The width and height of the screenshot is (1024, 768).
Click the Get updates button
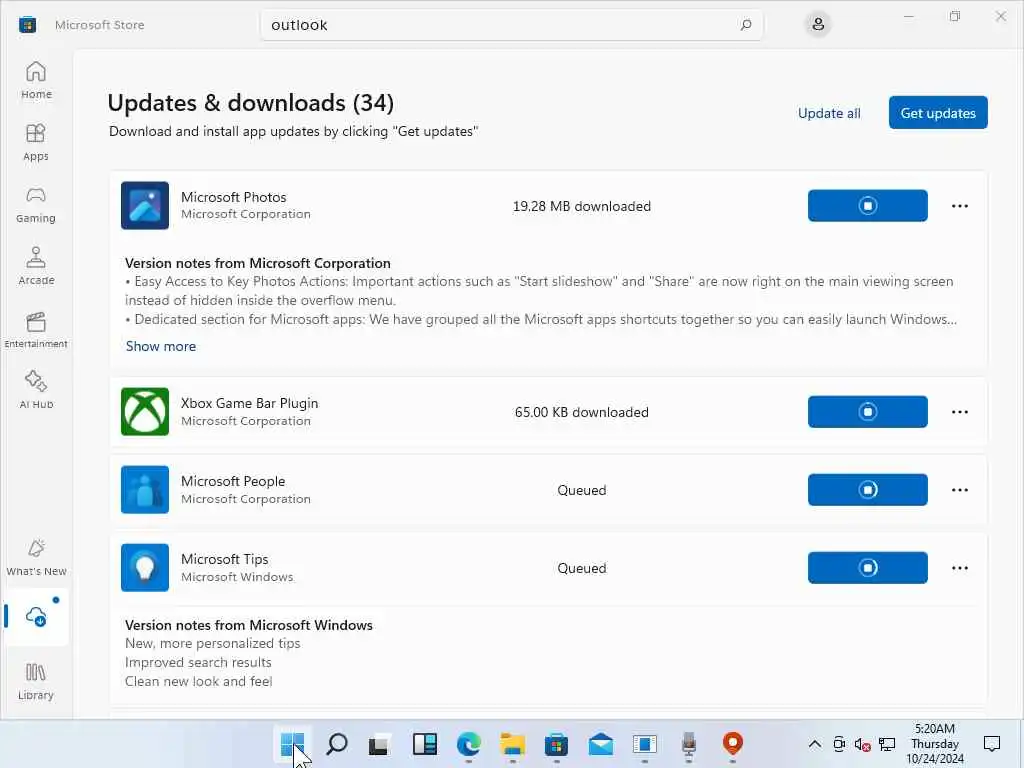938,113
